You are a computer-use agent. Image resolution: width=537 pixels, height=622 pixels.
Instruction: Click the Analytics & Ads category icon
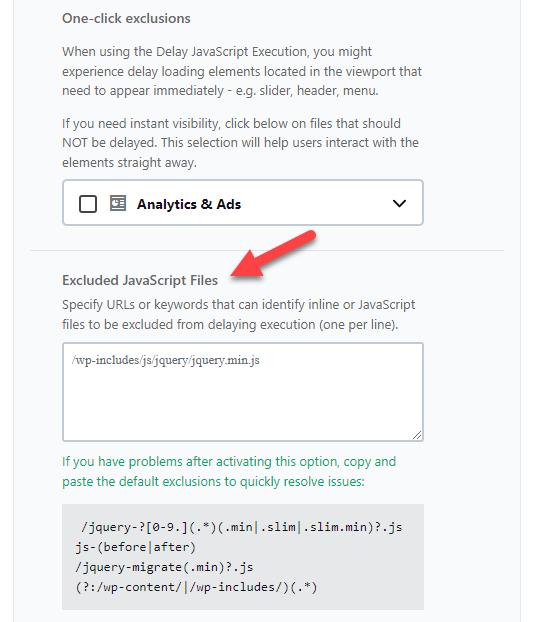pyautogui.click(x=118, y=203)
